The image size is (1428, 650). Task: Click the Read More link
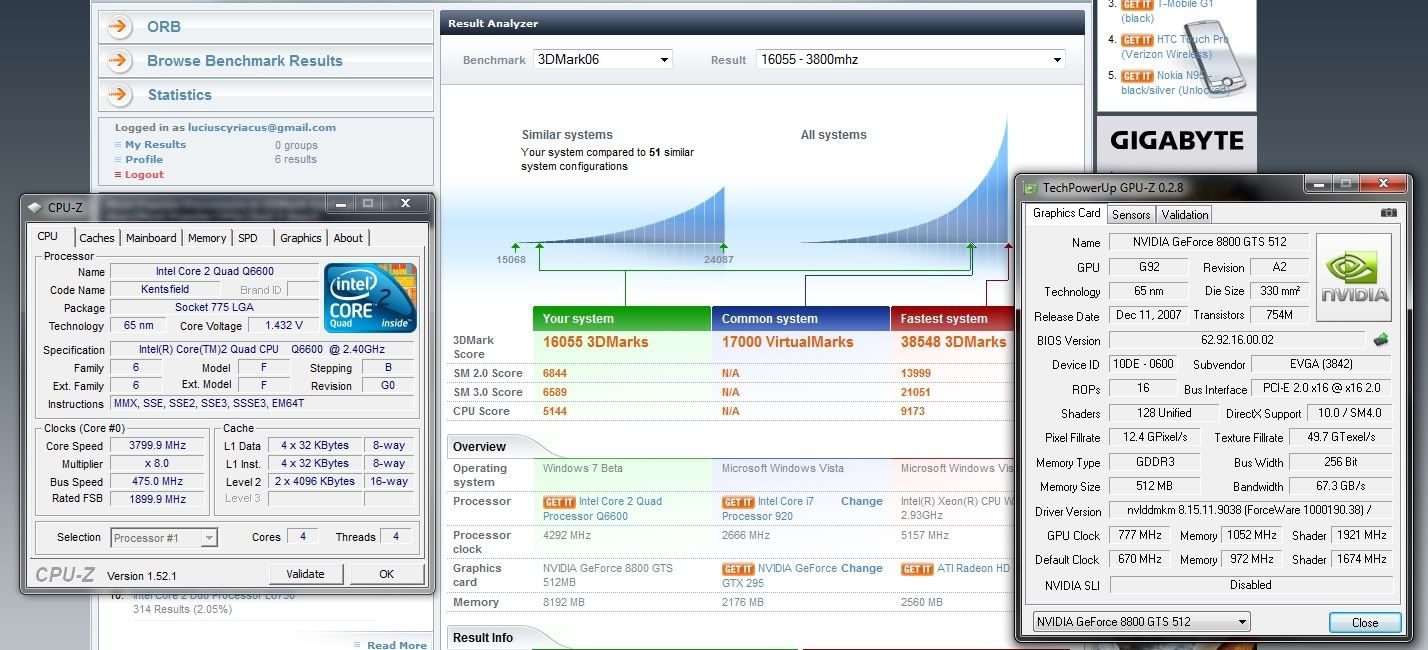click(397, 645)
